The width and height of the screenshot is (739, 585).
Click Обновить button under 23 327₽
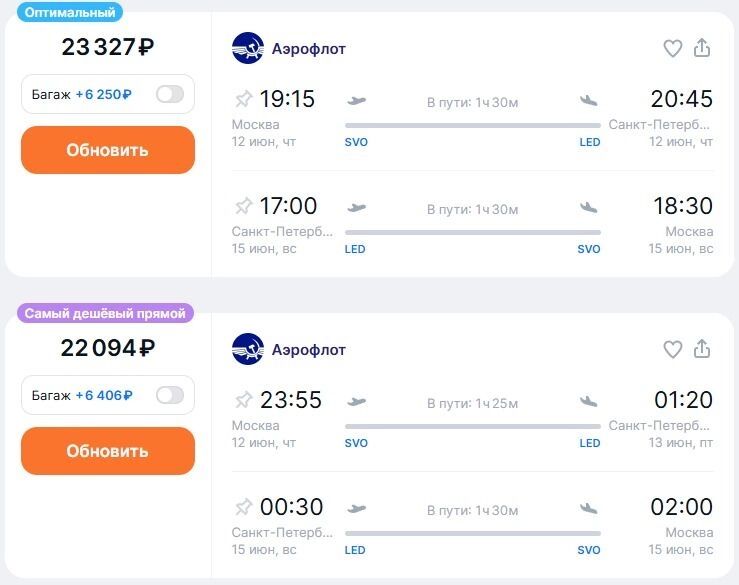[x=108, y=150]
